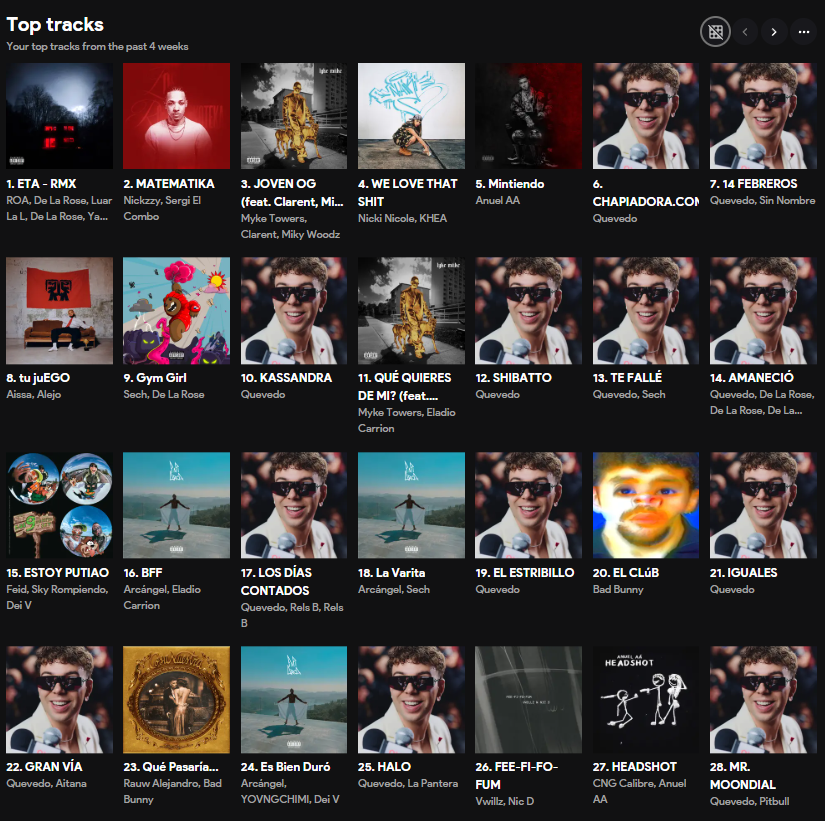Click track title '22. GRAN VÍA'
Viewport: 825px width, 821px height.
click(44, 767)
